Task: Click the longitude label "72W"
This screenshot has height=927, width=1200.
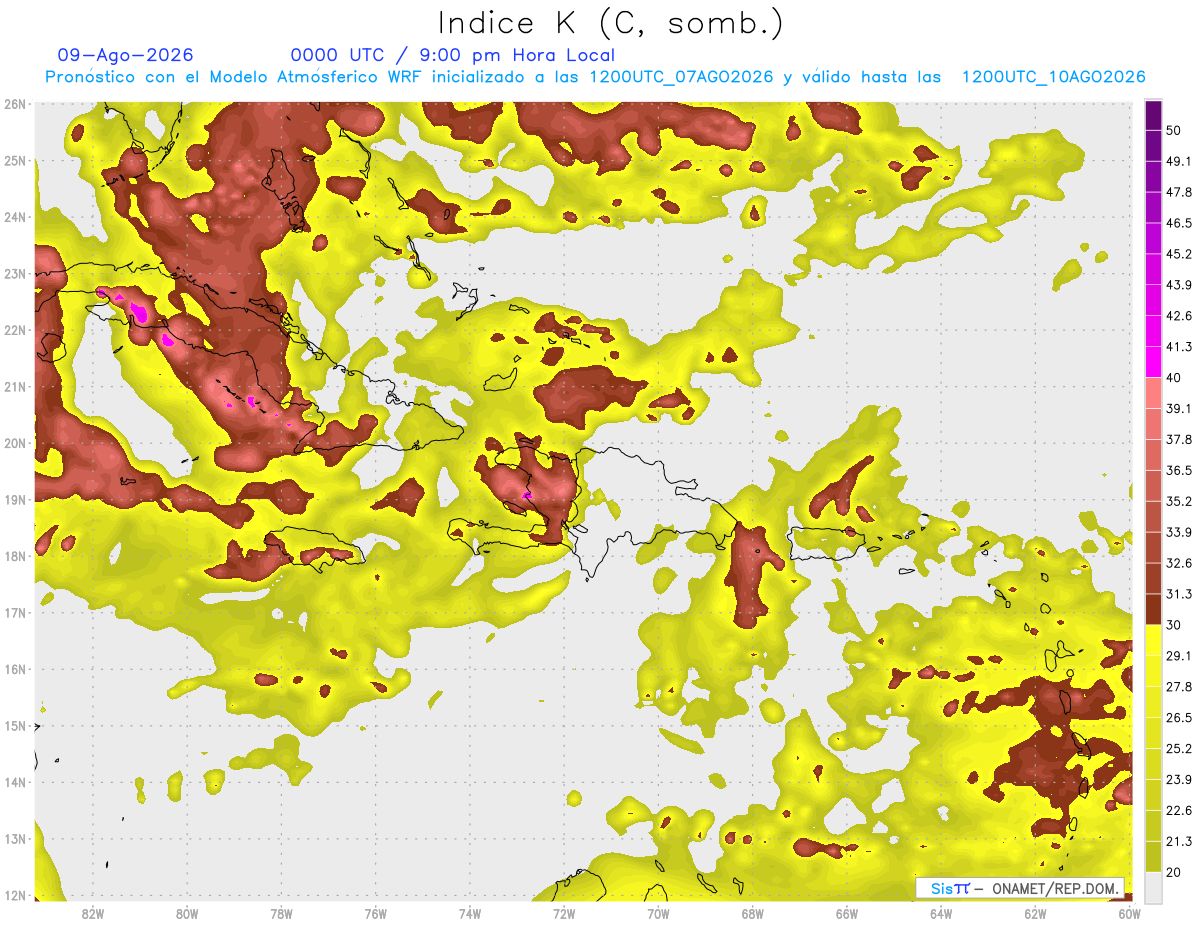Action: [564, 913]
